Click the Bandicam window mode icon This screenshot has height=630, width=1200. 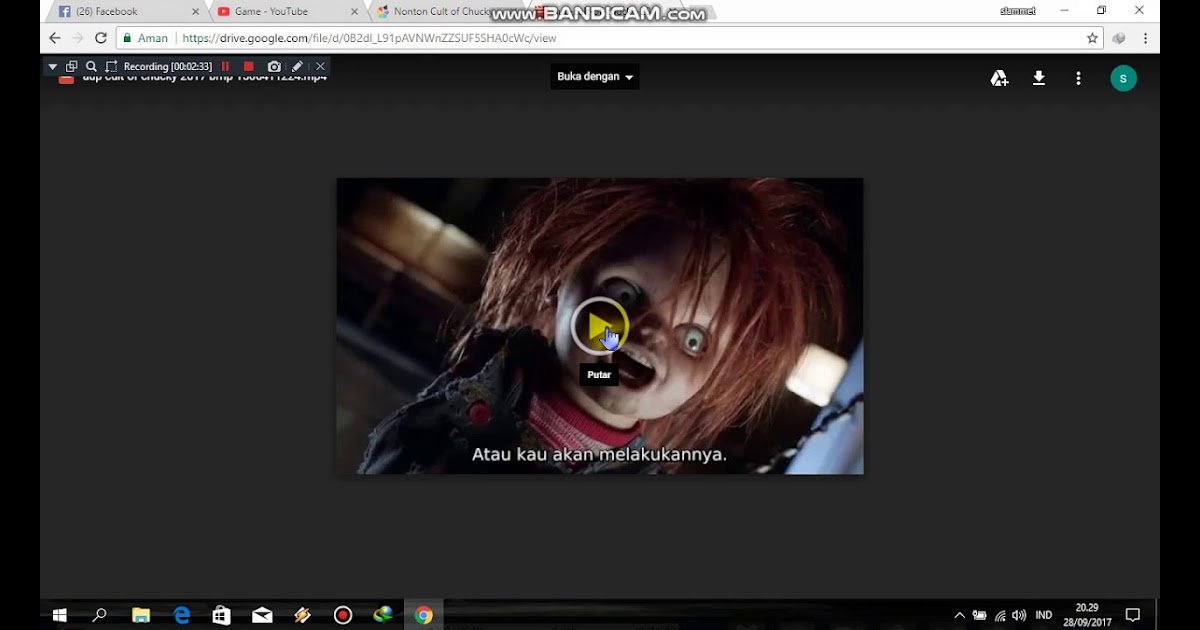[x=71, y=67]
